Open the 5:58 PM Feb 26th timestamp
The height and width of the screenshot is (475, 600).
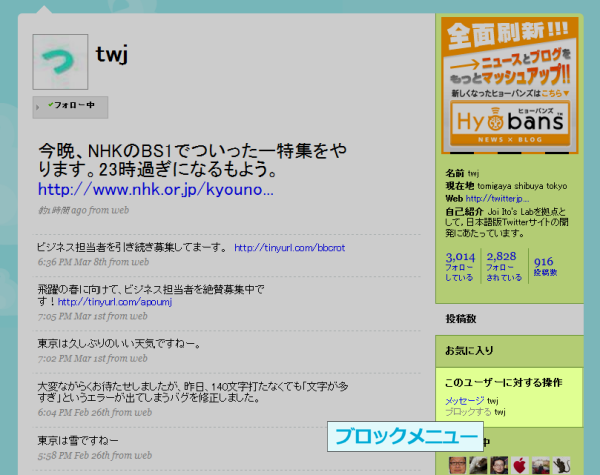pos(95,455)
